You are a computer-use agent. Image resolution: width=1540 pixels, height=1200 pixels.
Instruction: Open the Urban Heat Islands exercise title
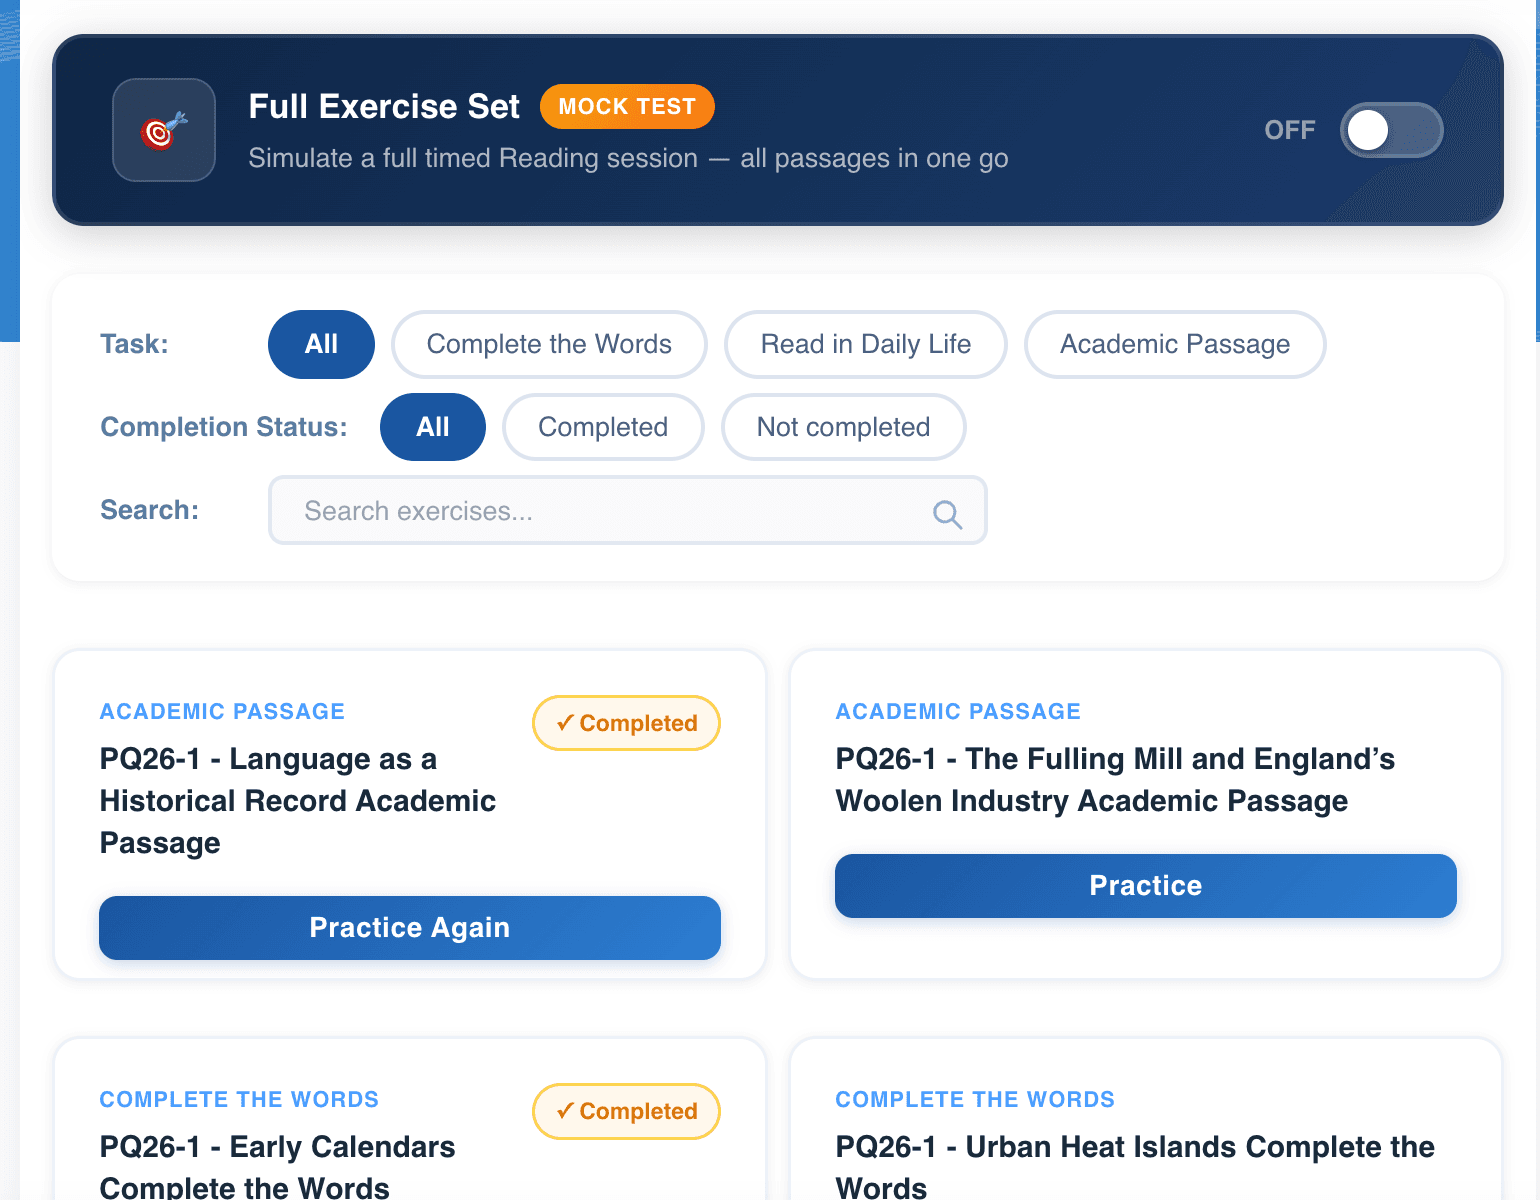coord(1134,1166)
